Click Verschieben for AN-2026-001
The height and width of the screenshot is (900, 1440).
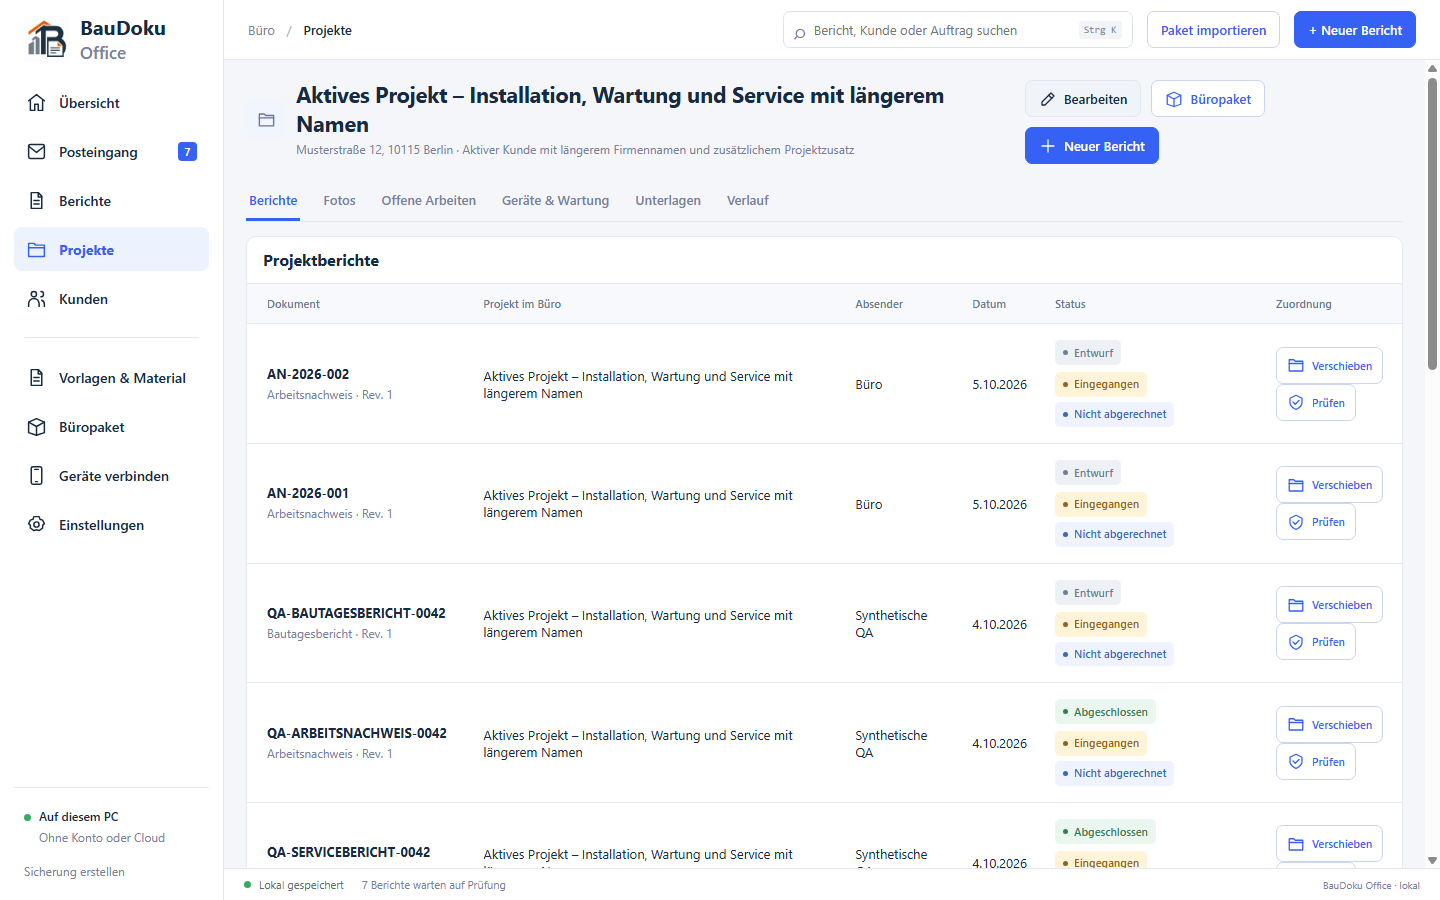coord(1329,485)
